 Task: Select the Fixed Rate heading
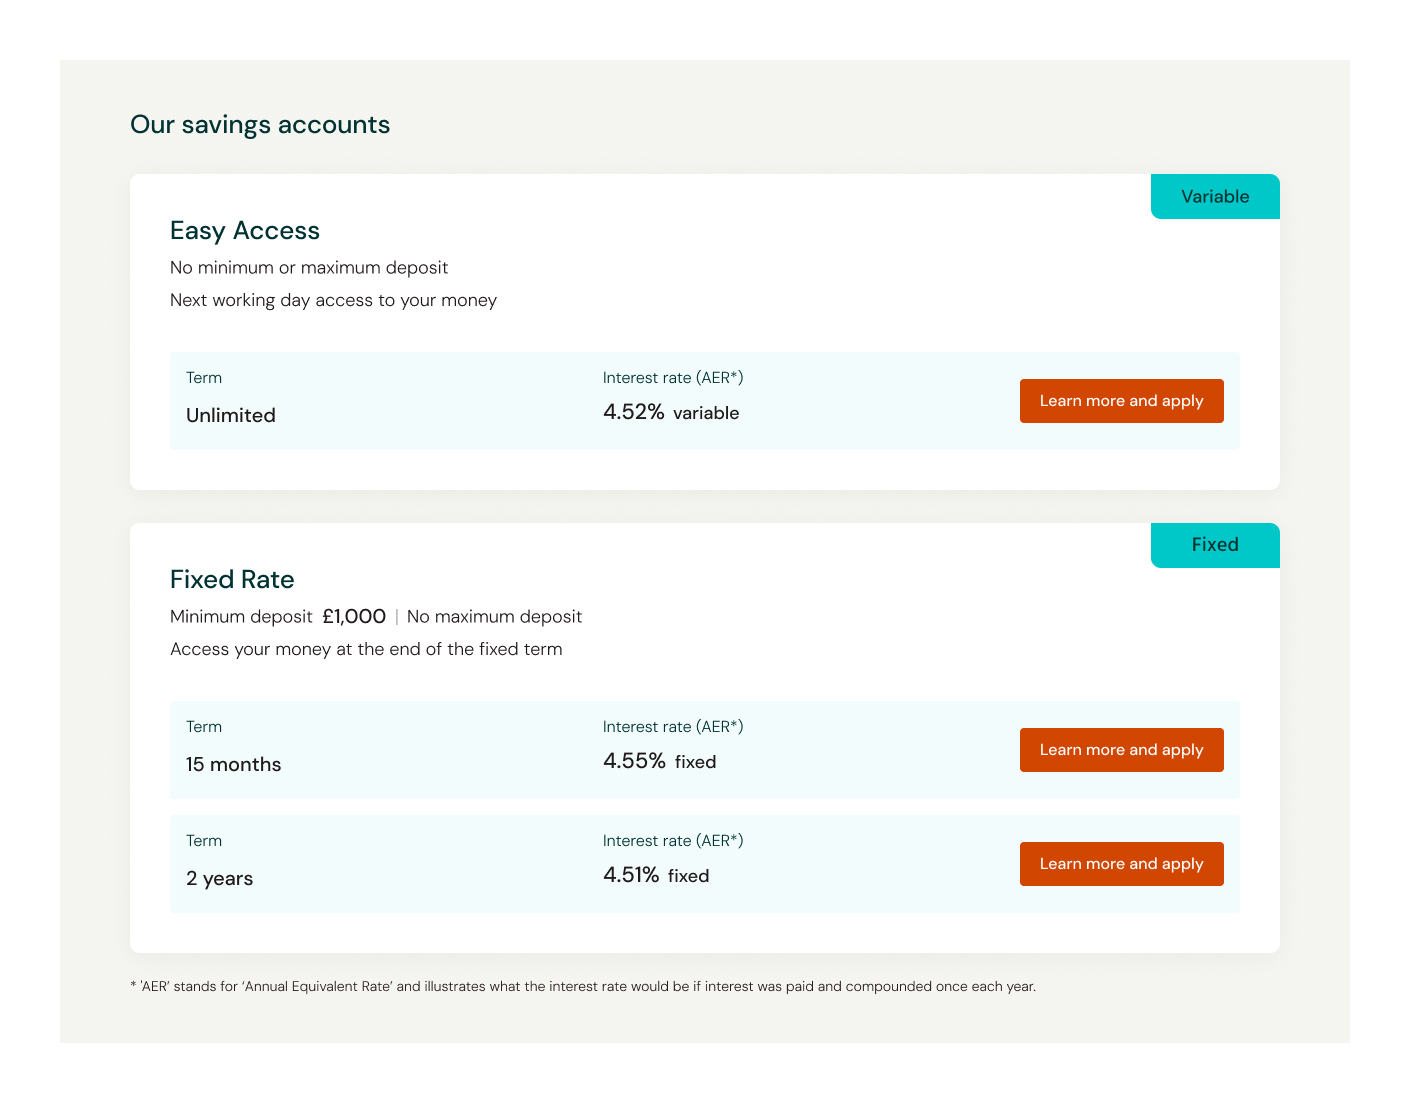(232, 580)
